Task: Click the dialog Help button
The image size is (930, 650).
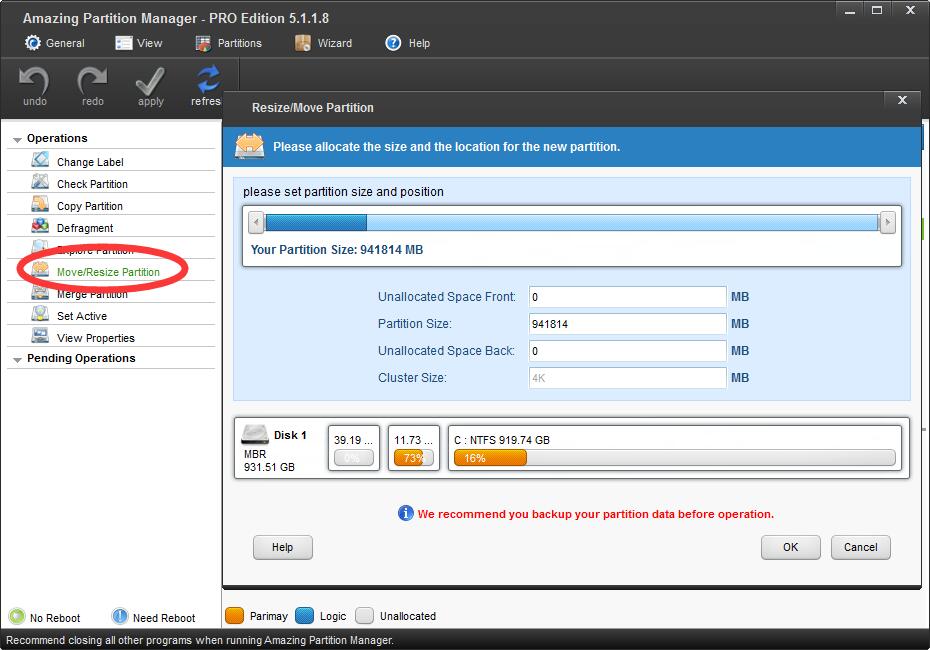Action: [282, 547]
